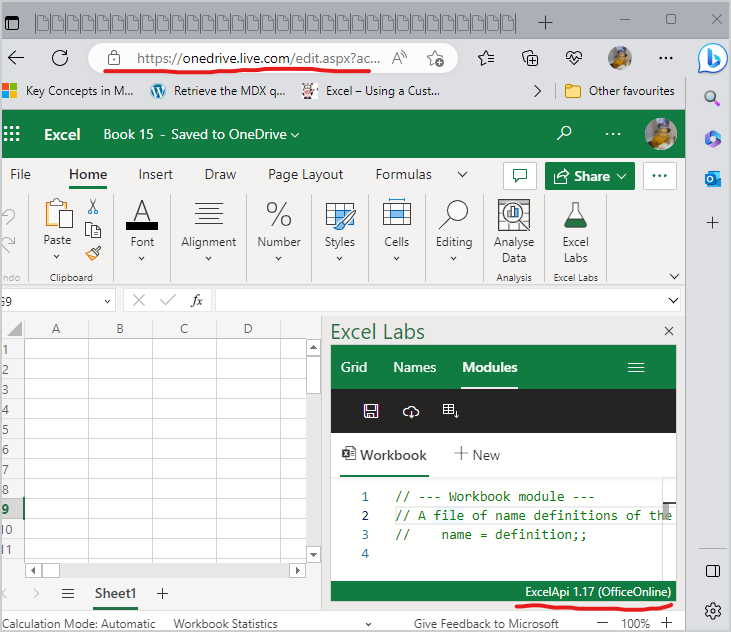Open the Name Box dropdown

click(107, 301)
